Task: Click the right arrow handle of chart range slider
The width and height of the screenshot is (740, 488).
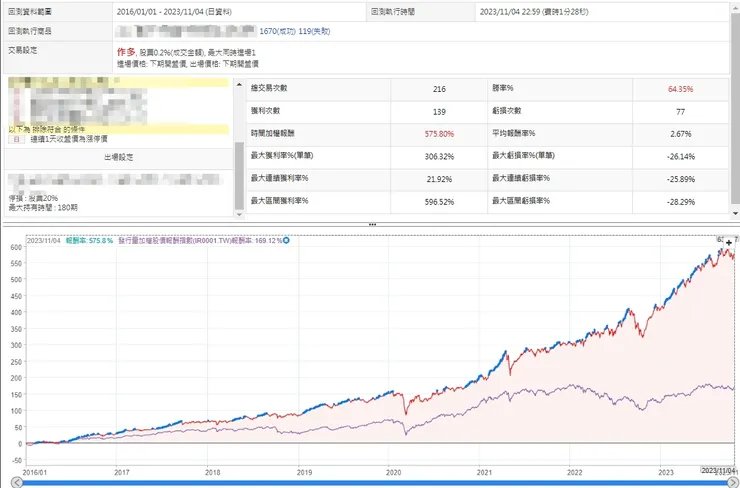Action: [x=733, y=482]
